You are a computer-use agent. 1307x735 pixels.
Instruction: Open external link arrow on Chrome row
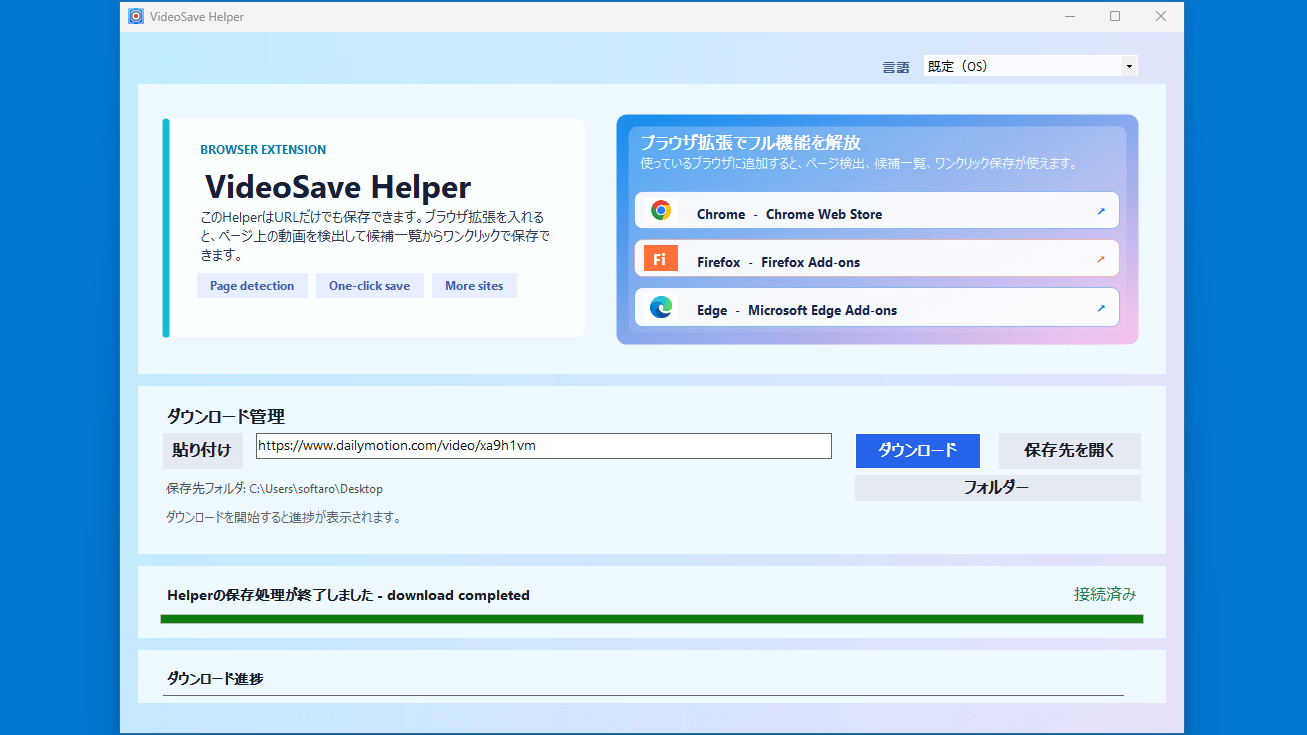click(1101, 211)
